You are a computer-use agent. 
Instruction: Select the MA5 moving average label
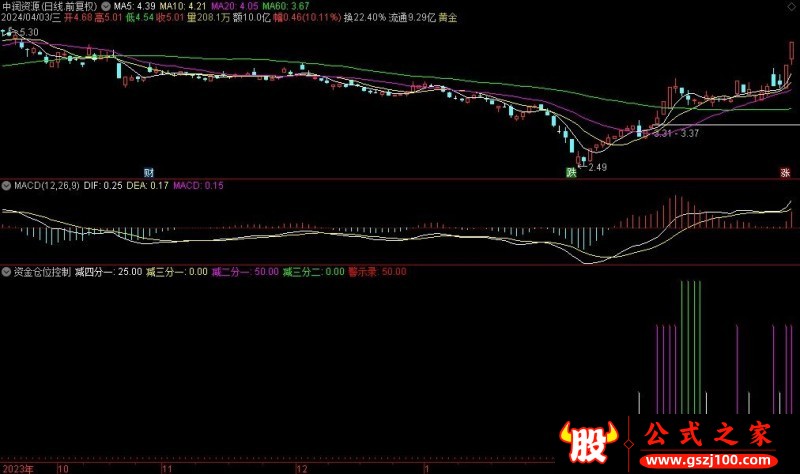137,6
